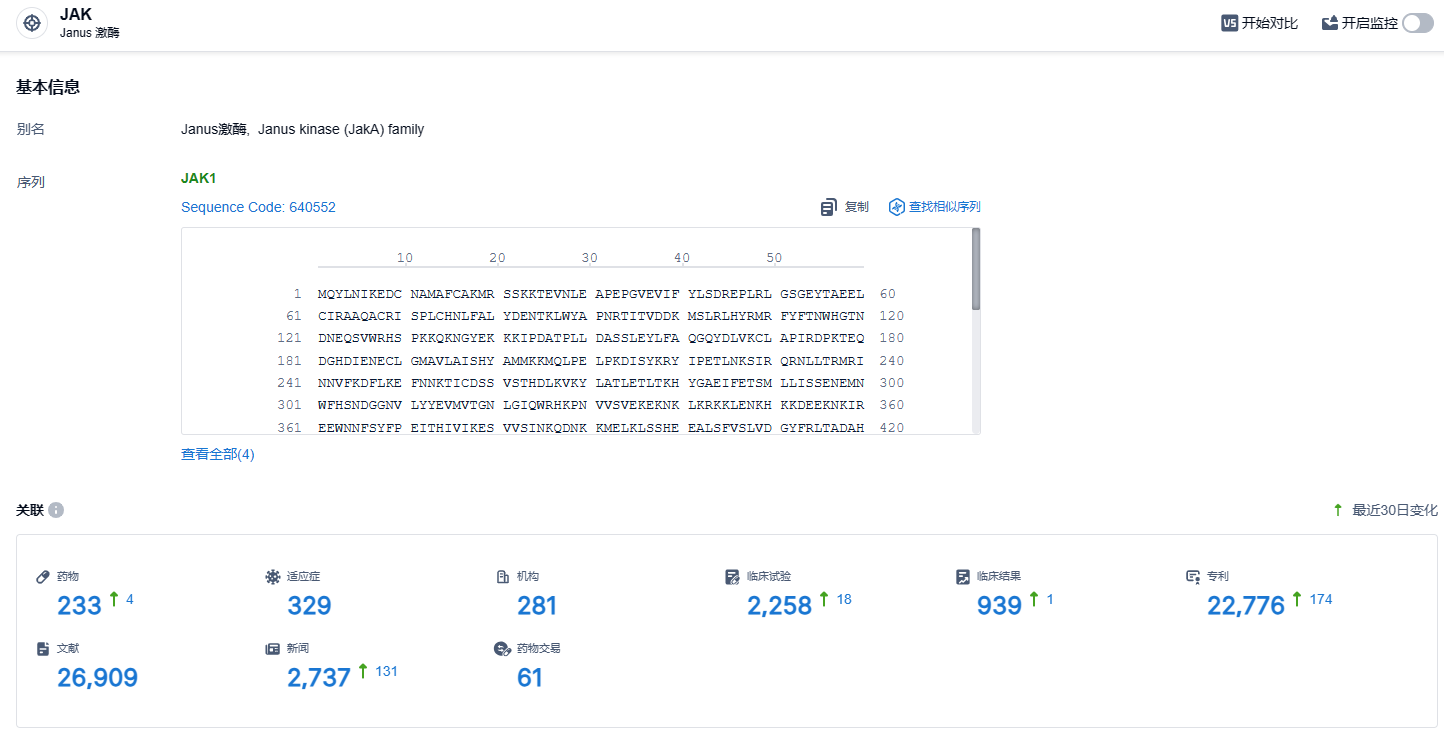Click the news icon beside 新闻
The image size is (1444, 733).
[x=272, y=649]
